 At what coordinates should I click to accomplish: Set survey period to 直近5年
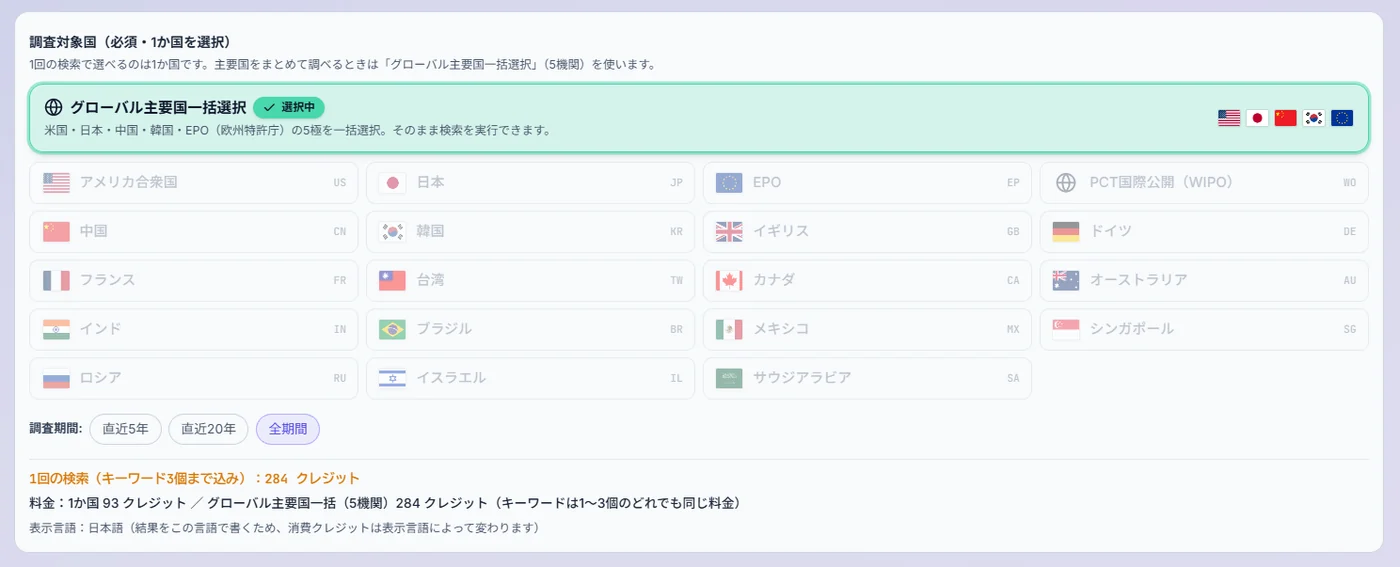click(x=125, y=429)
